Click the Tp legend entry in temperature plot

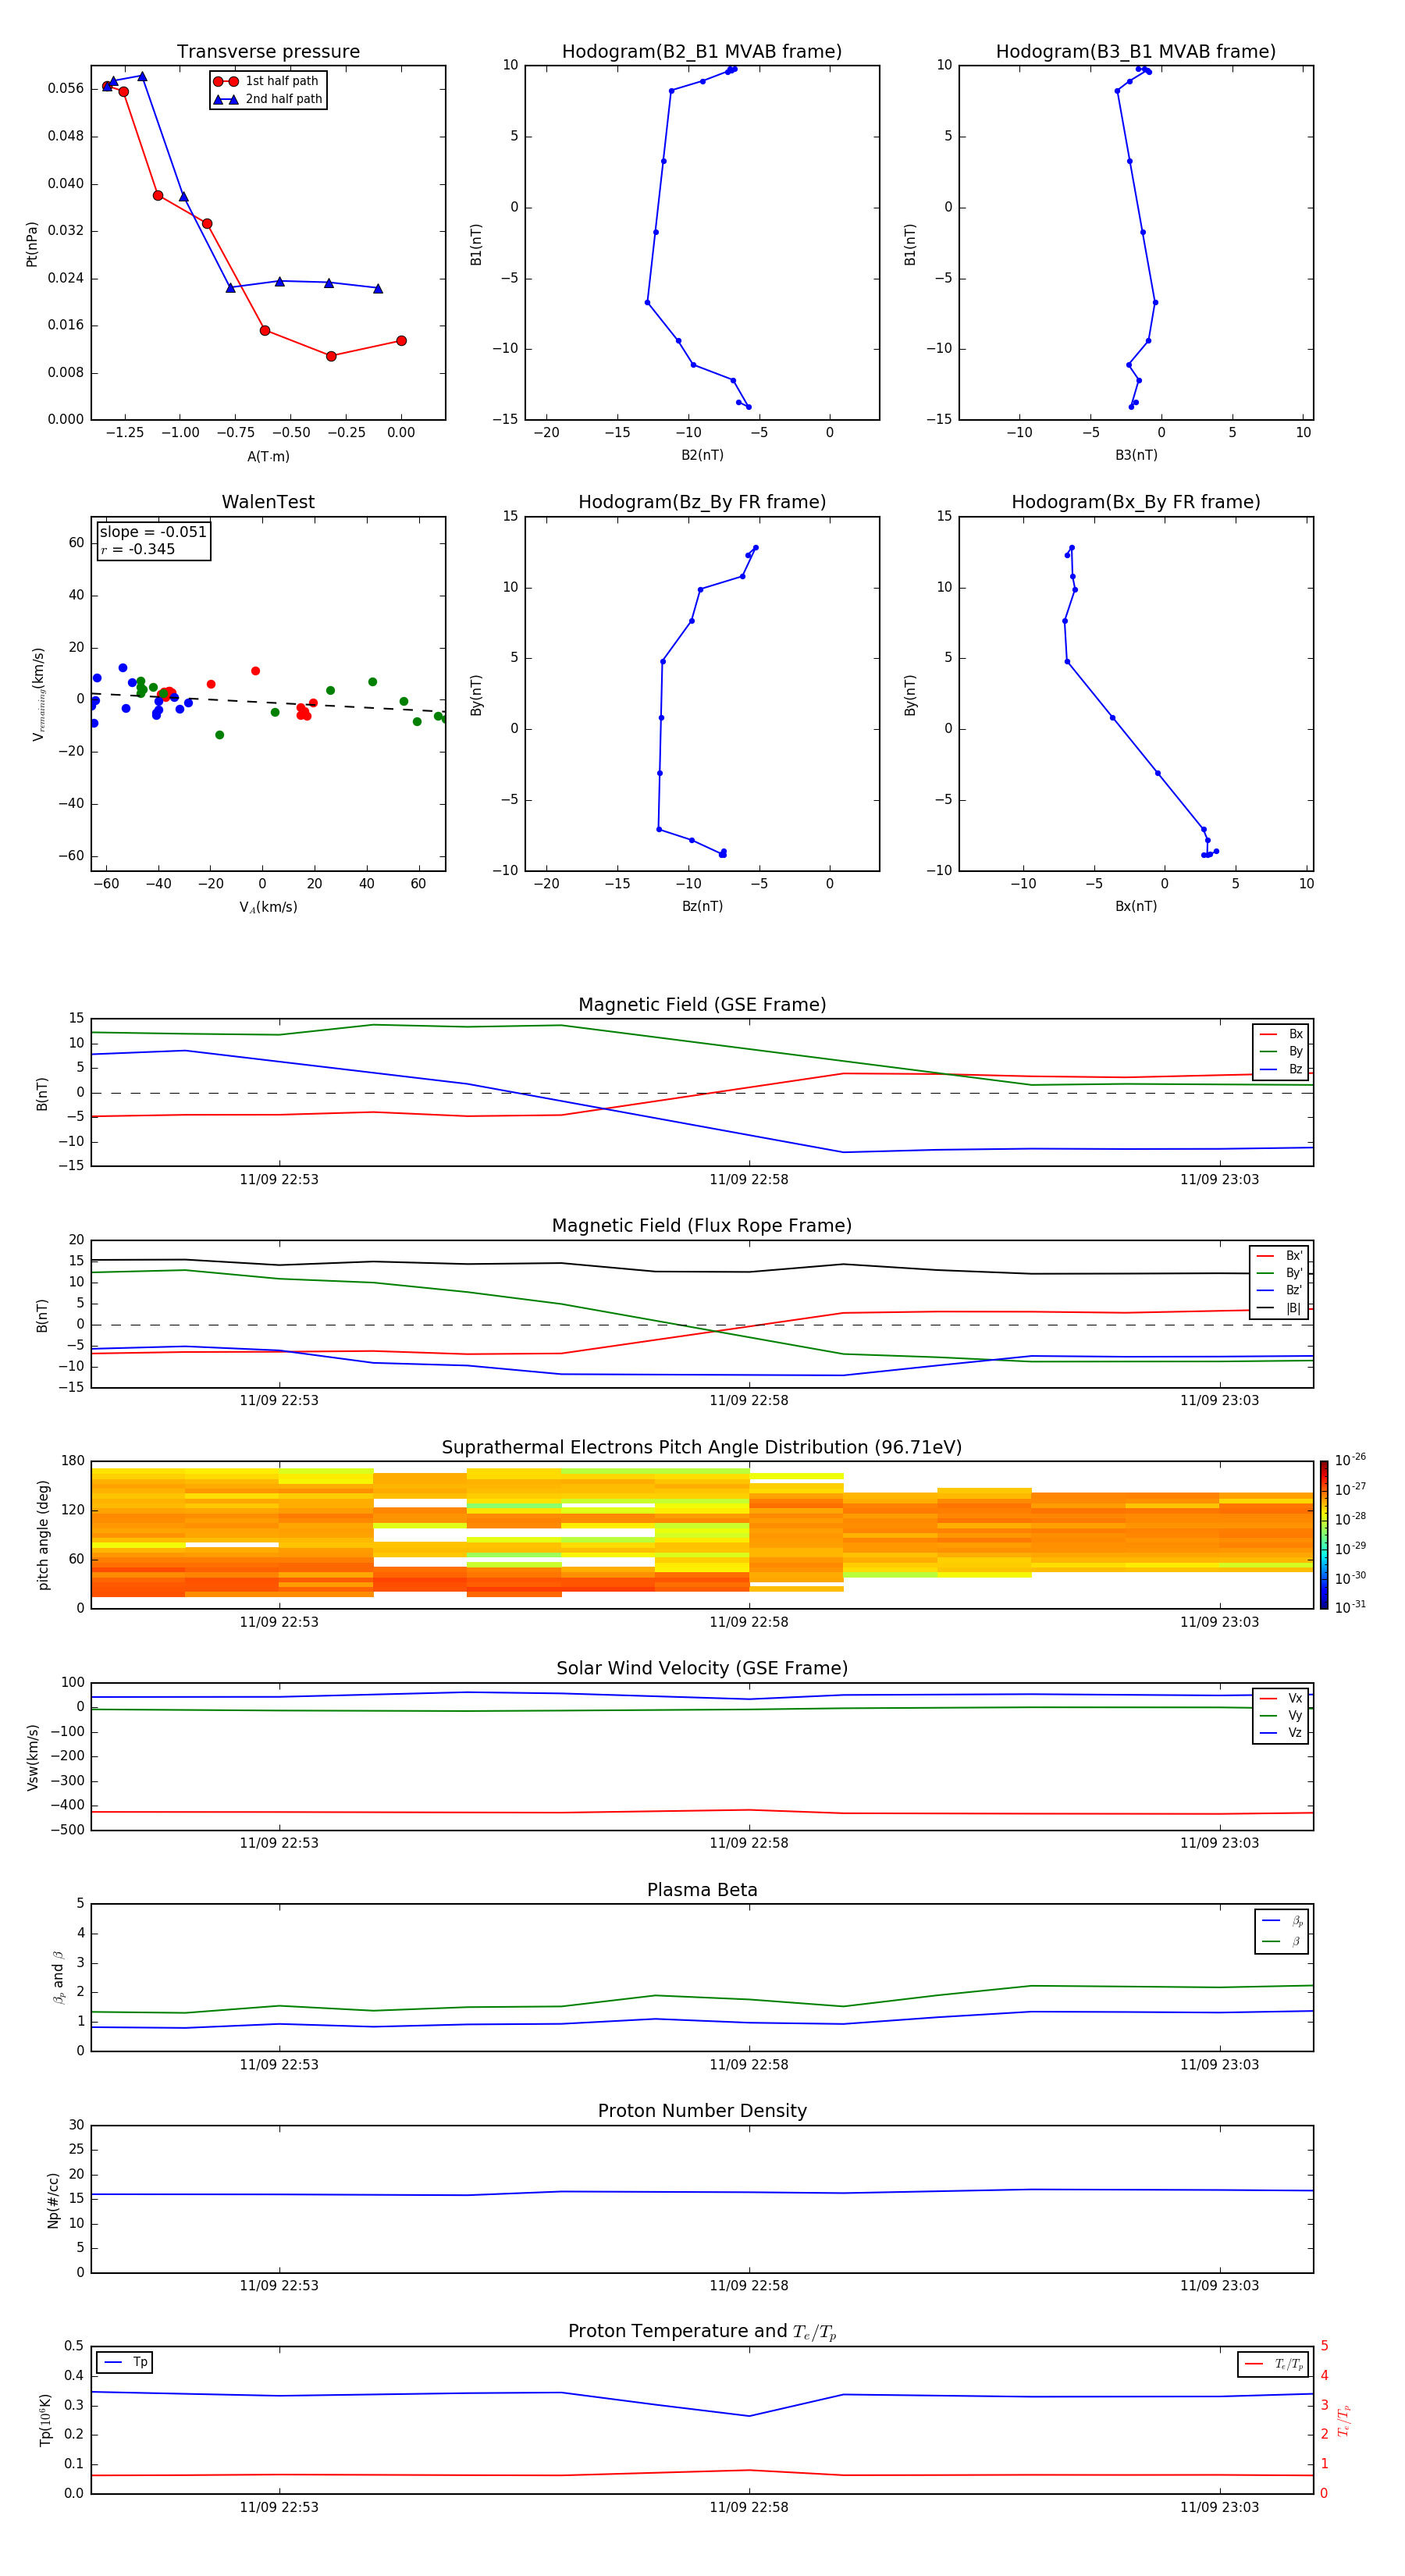[125, 2363]
